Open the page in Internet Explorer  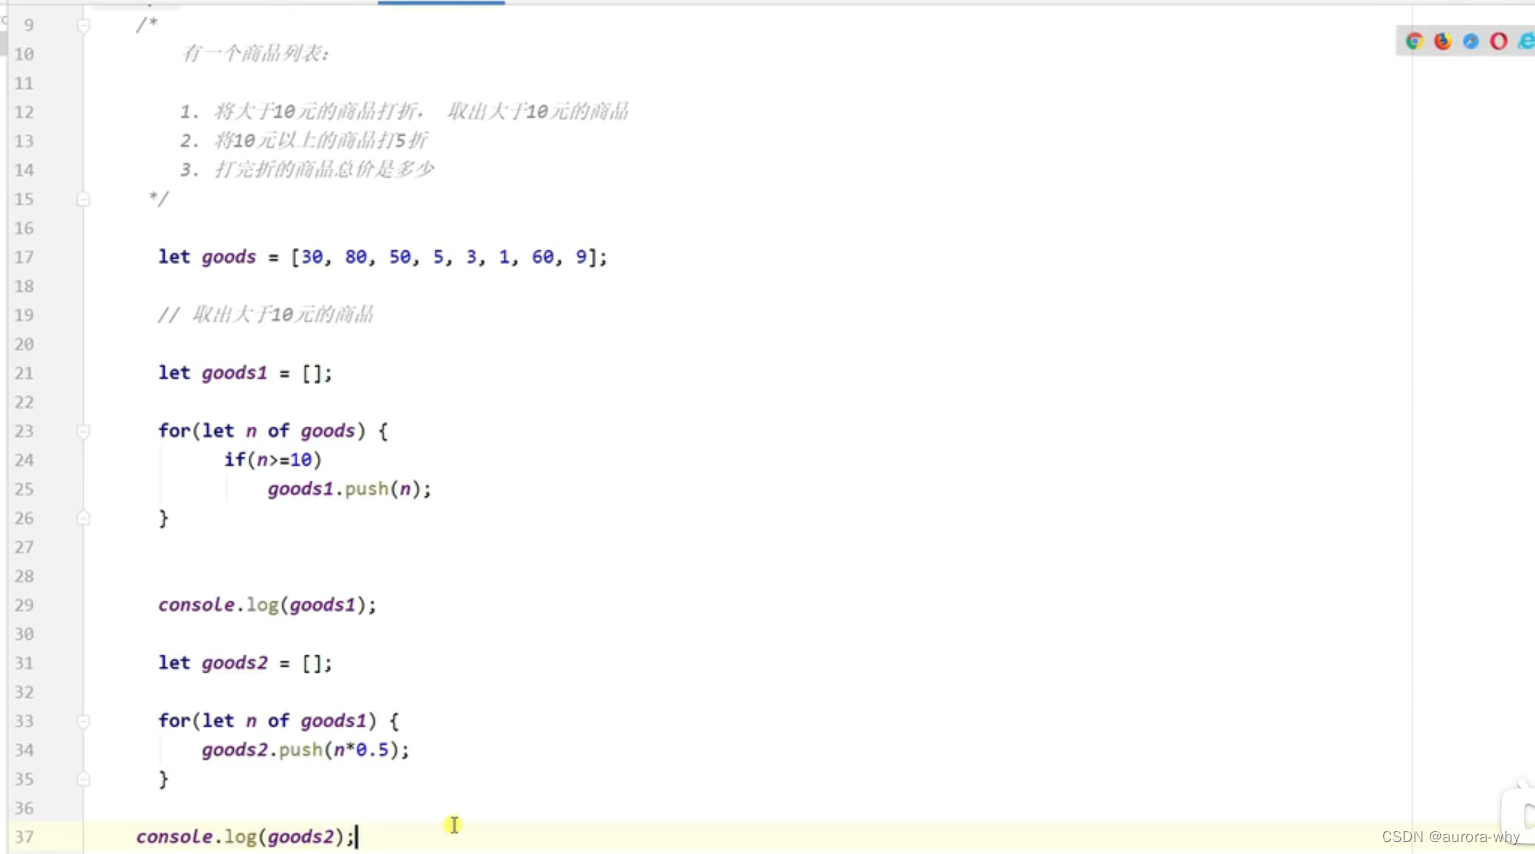tap(1525, 41)
